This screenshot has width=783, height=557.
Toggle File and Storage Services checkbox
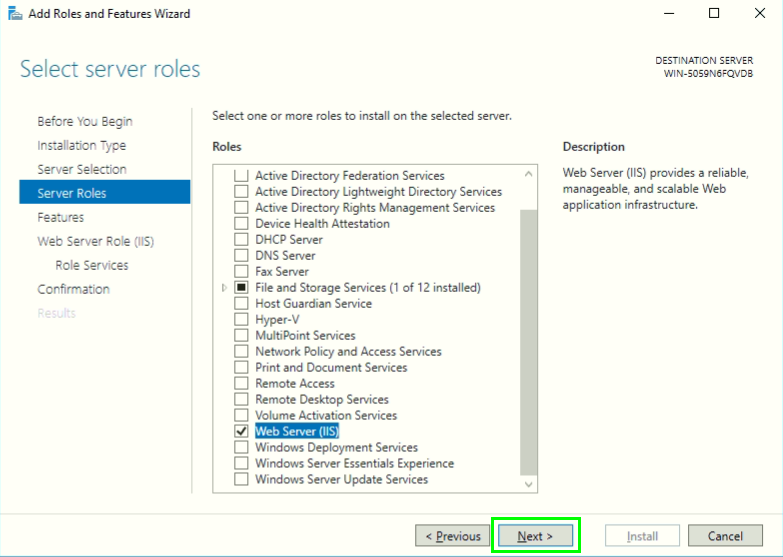241,287
